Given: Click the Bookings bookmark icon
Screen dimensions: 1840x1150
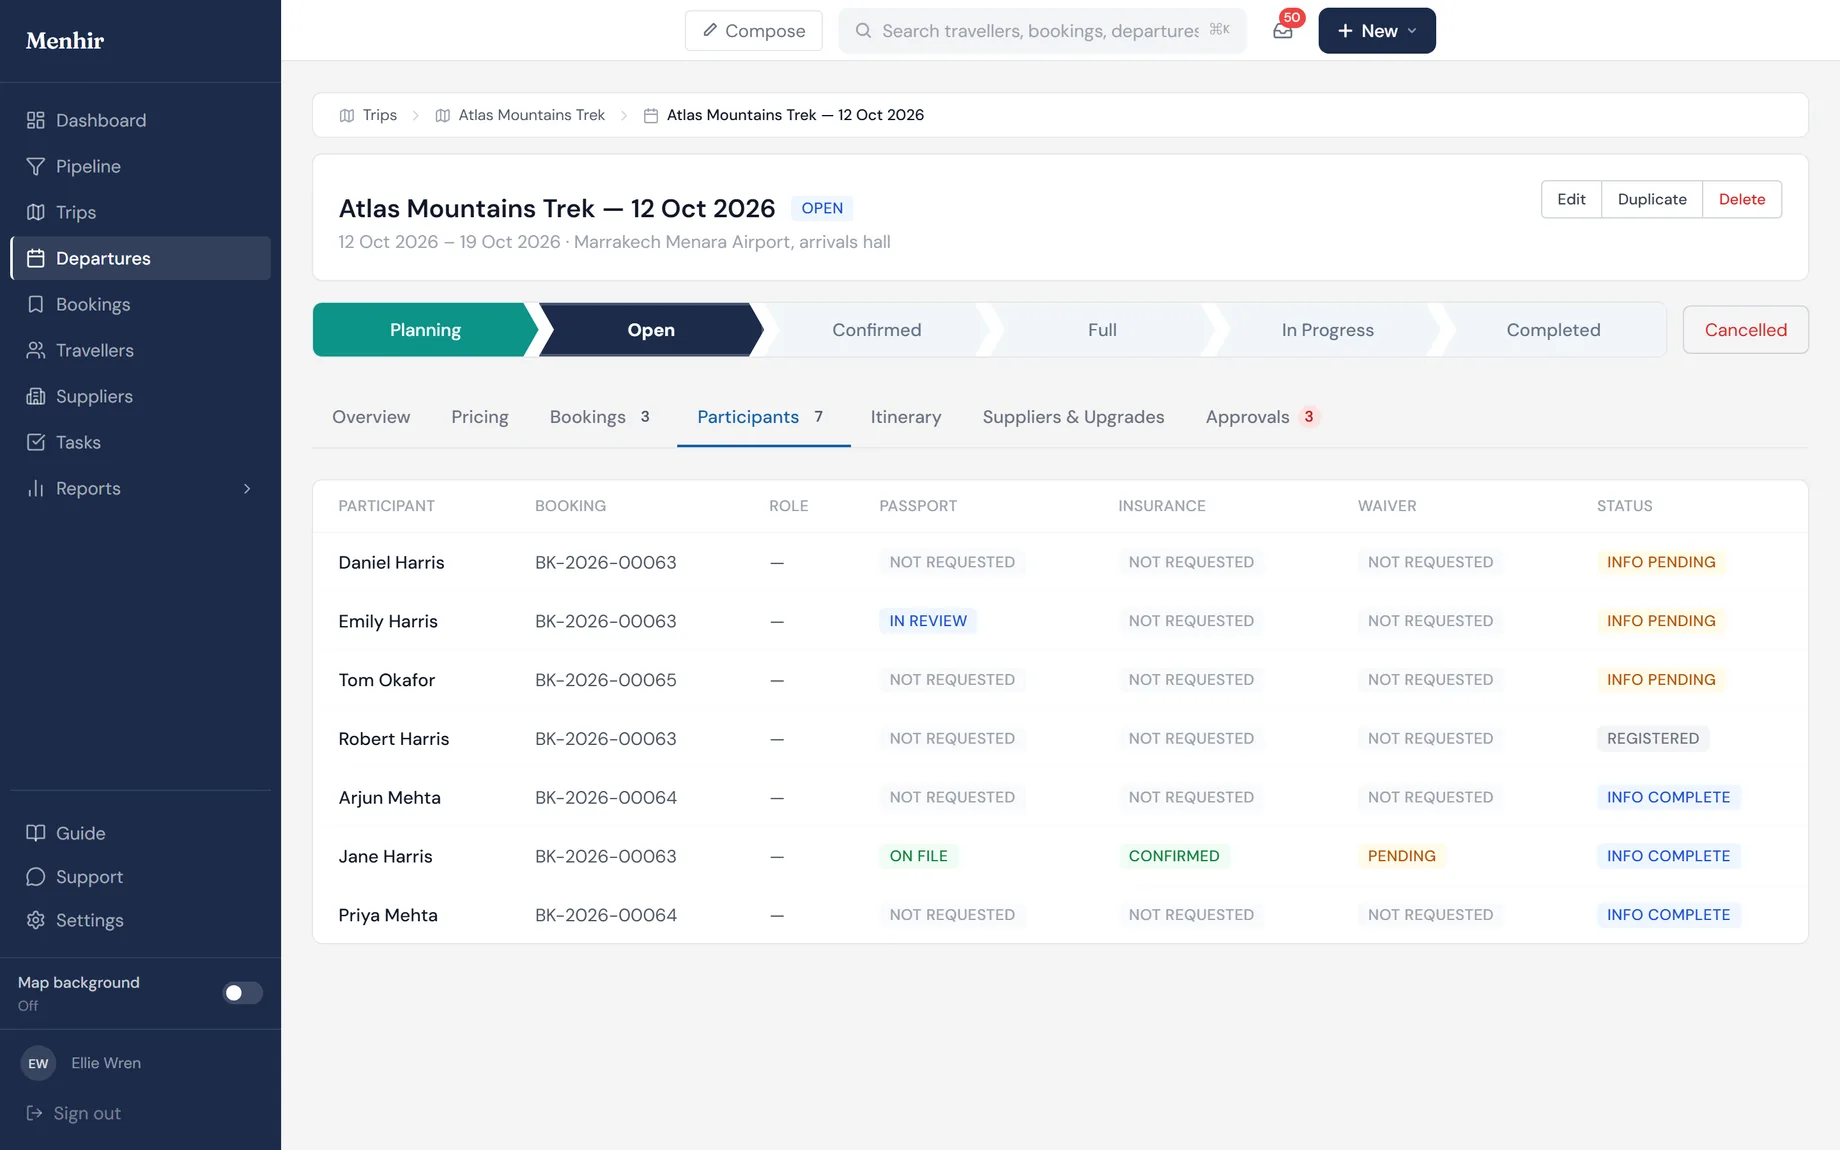Looking at the screenshot, I should (36, 304).
